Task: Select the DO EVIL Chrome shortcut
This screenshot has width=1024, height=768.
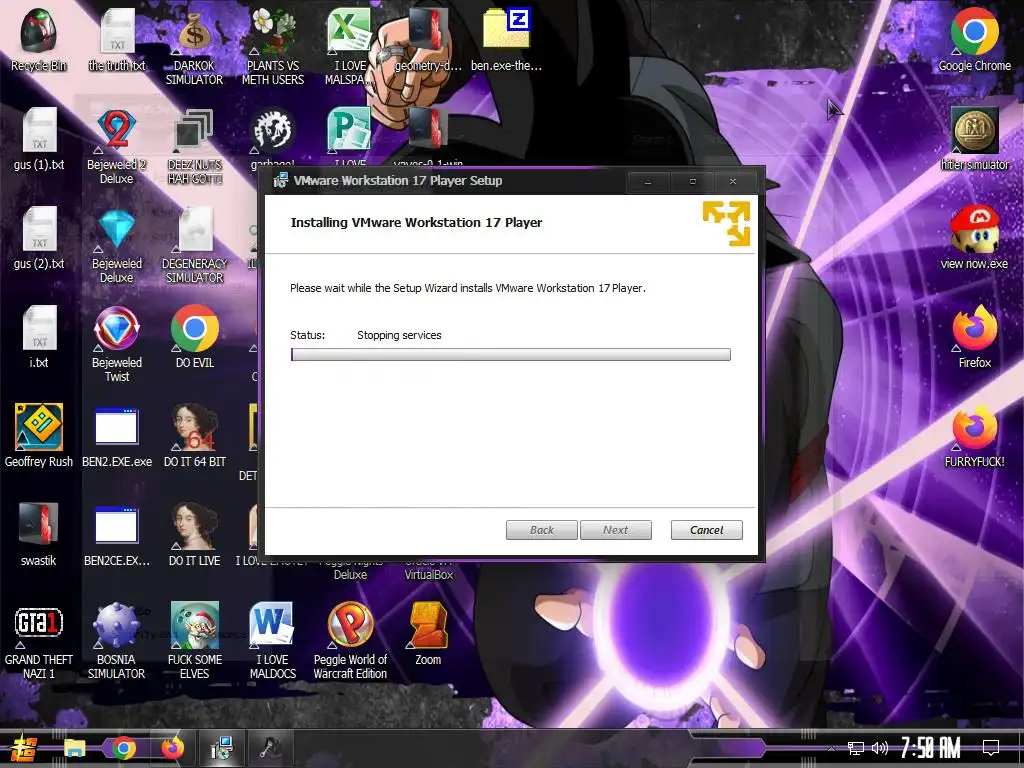Action: 195,337
